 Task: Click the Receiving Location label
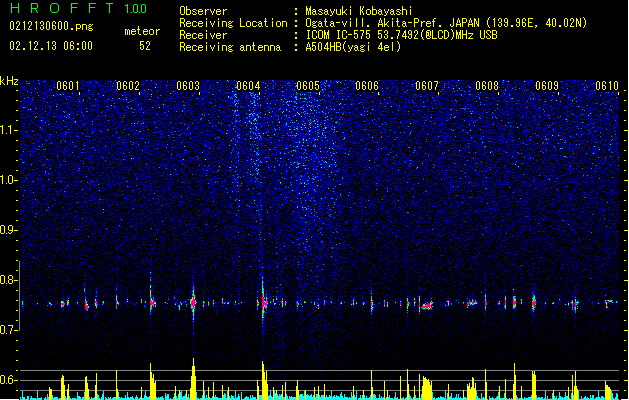point(233,23)
